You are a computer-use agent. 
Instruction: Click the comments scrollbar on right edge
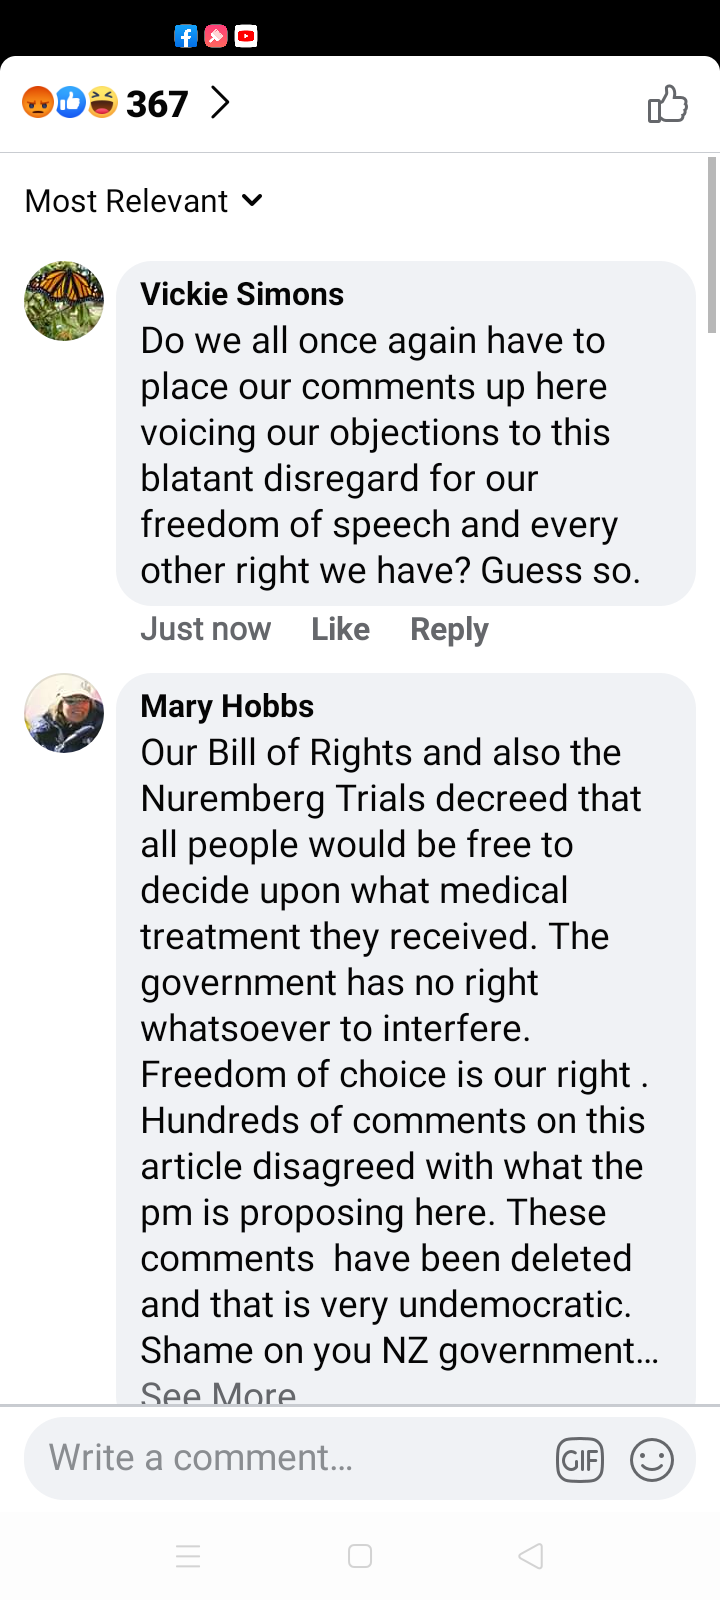coord(712,244)
